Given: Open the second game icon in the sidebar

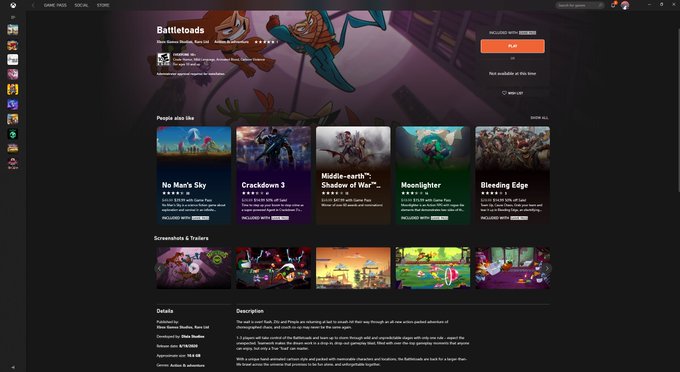Looking at the screenshot, I should pos(13,45).
